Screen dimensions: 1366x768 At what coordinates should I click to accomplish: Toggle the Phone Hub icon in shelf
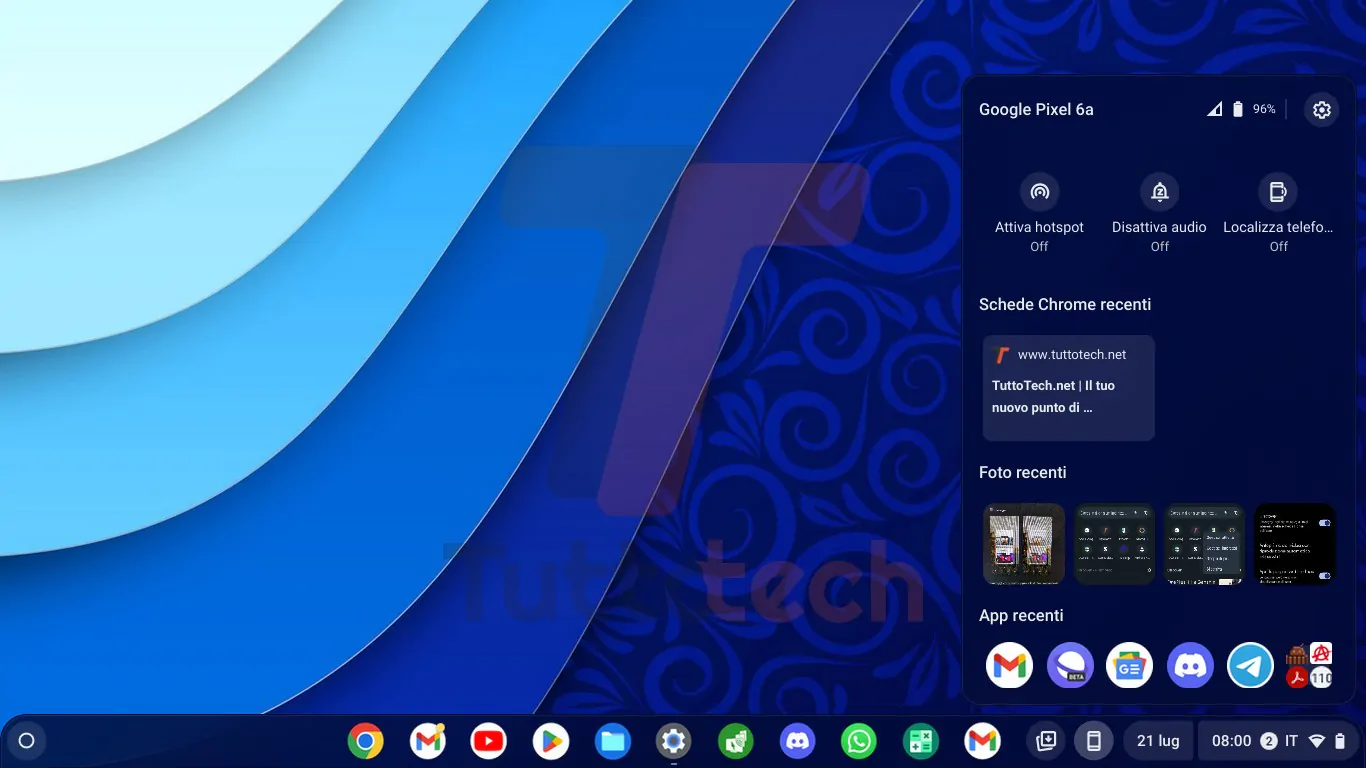pos(1094,741)
